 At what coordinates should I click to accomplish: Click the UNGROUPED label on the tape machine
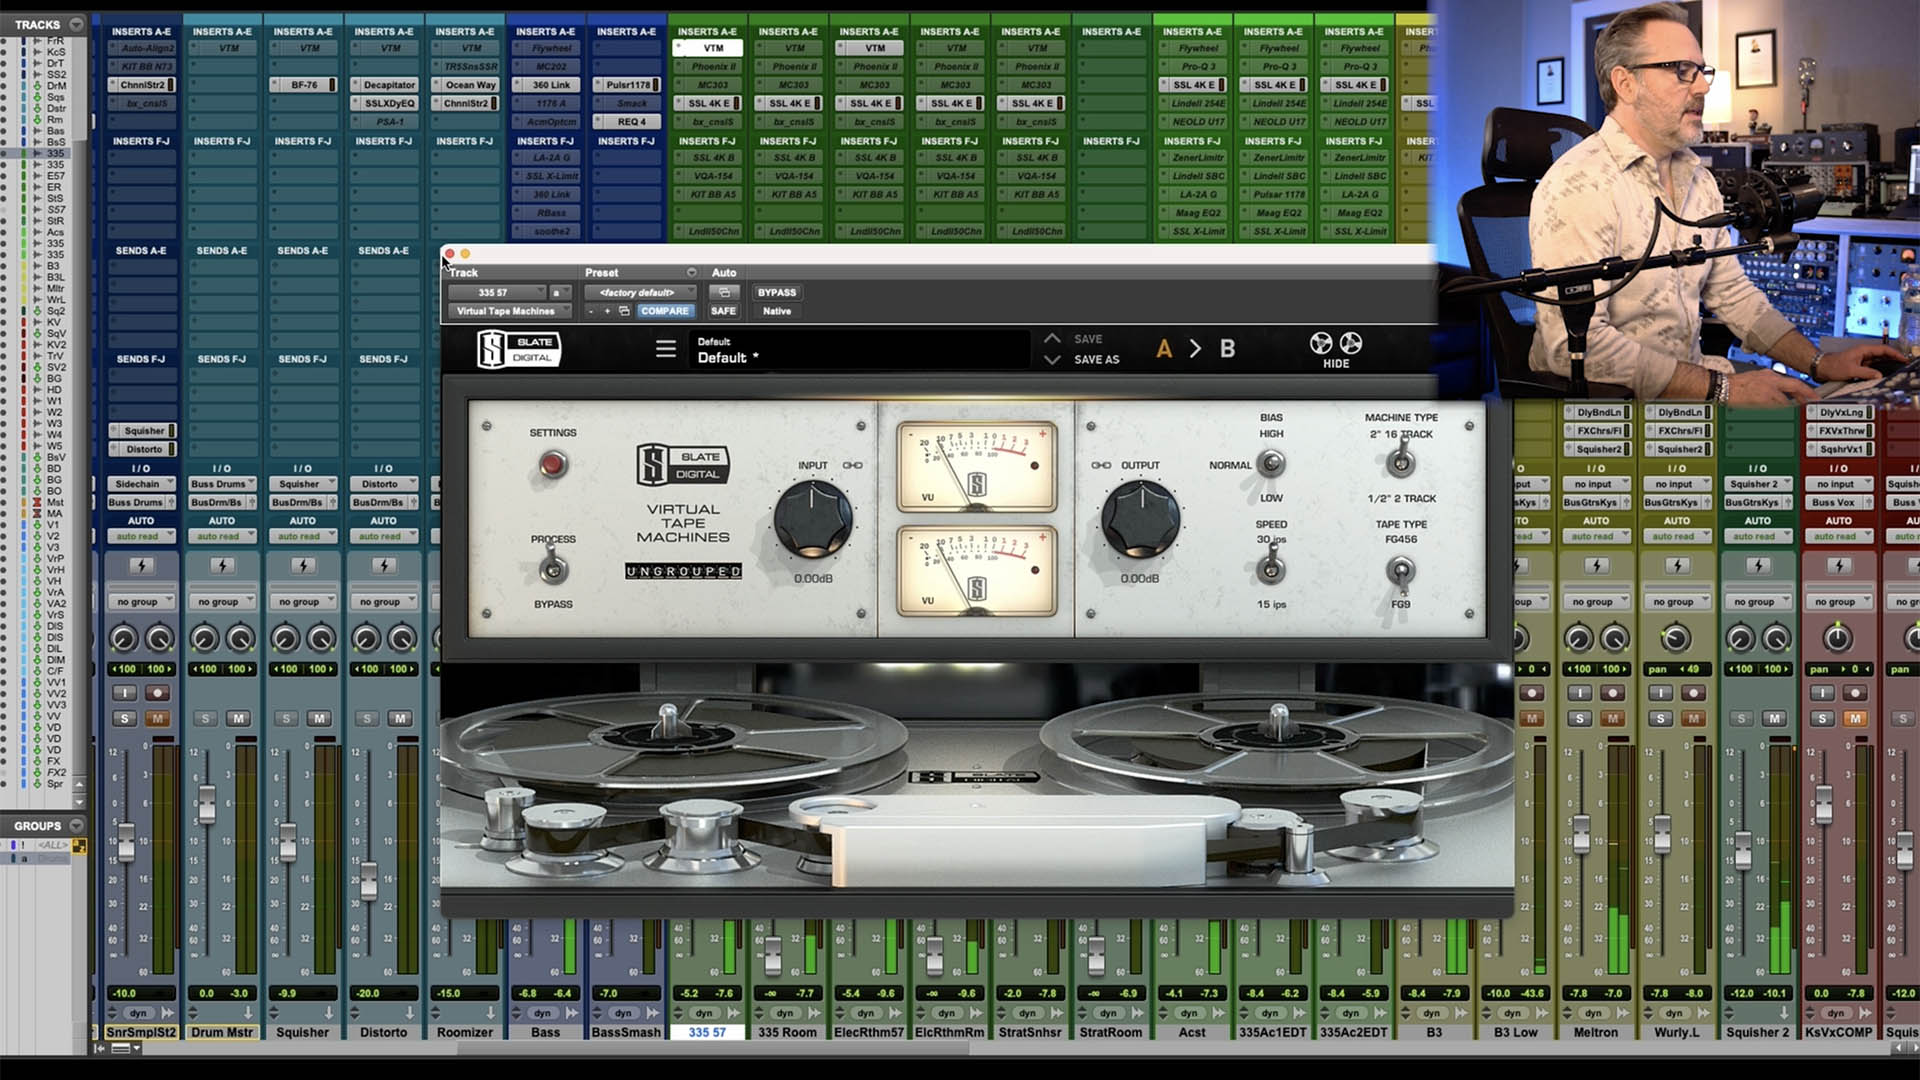[x=683, y=571]
